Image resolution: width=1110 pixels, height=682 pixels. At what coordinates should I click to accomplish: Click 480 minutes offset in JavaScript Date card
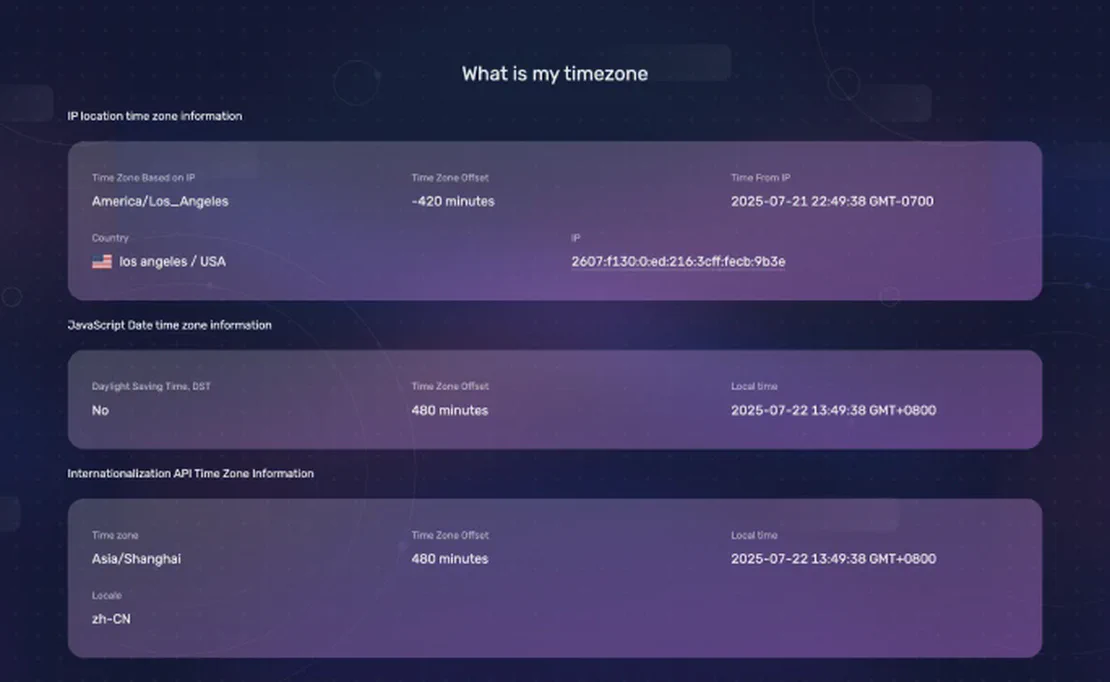pos(449,410)
